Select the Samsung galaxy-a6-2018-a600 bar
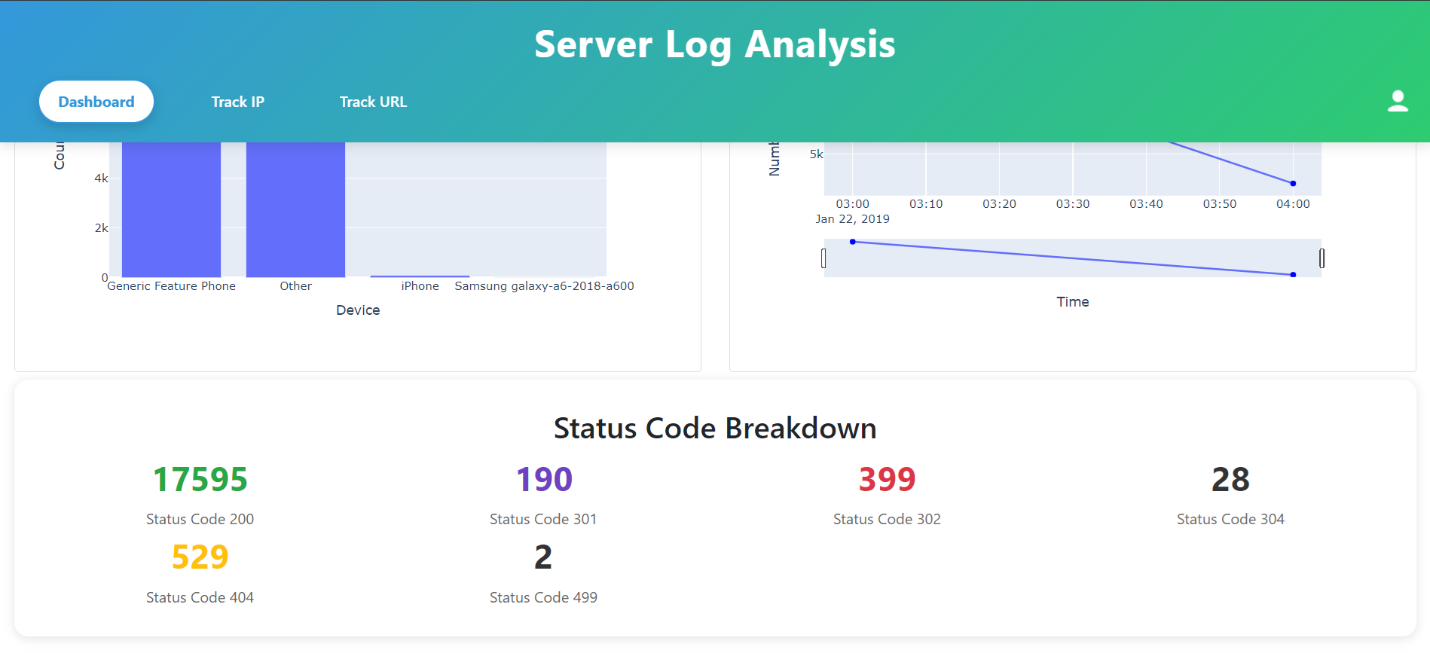 pyautogui.click(x=544, y=275)
